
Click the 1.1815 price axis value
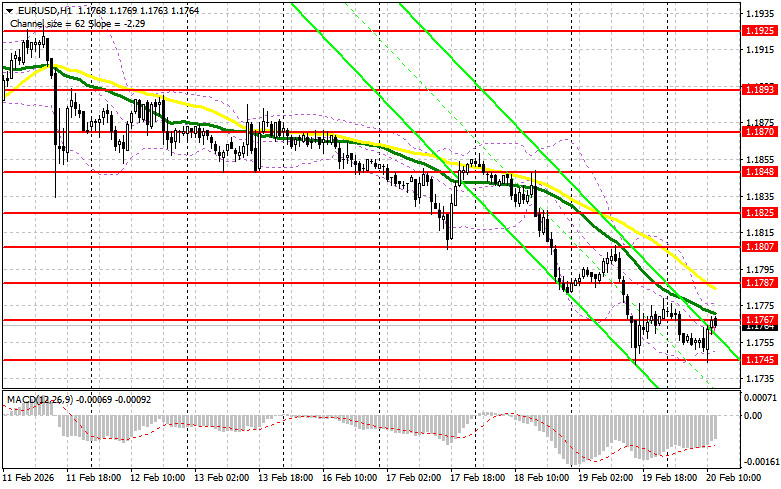click(x=760, y=233)
